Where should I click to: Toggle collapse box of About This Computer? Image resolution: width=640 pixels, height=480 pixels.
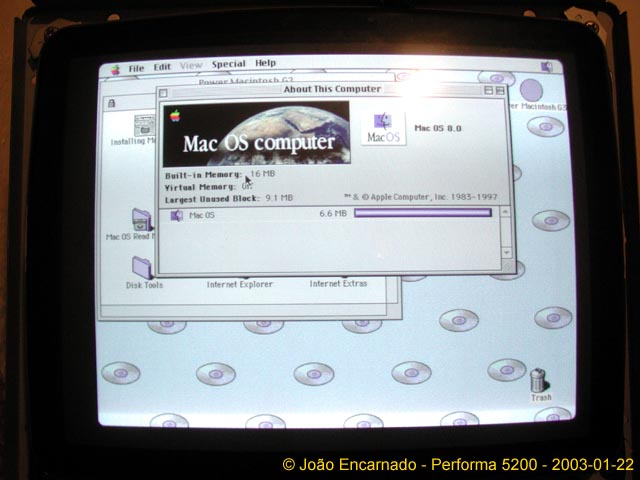coord(500,90)
